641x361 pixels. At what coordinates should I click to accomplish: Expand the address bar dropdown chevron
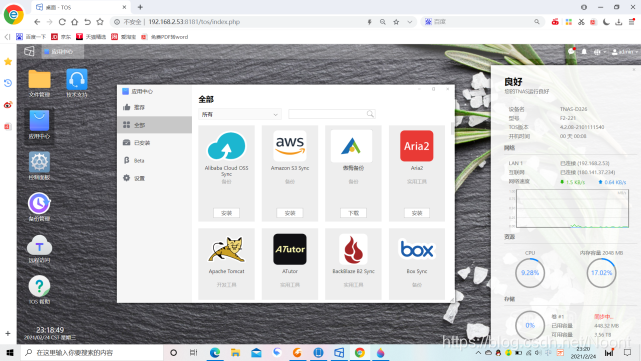409,22
